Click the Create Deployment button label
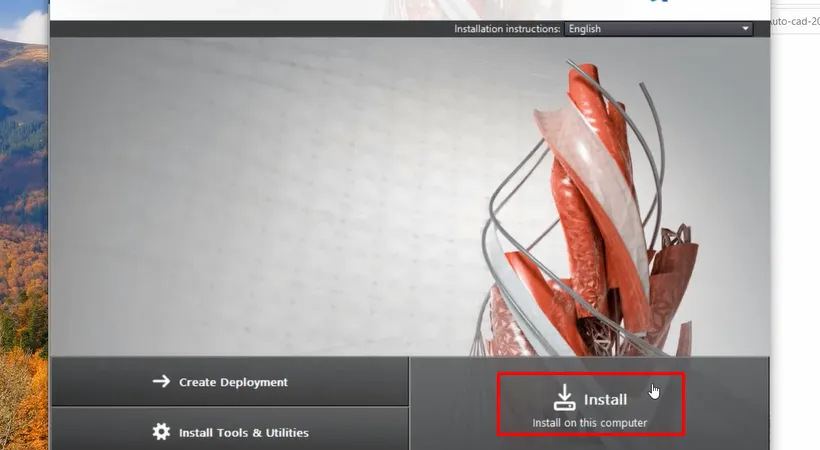Viewport: 820px width, 450px height. click(233, 382)
